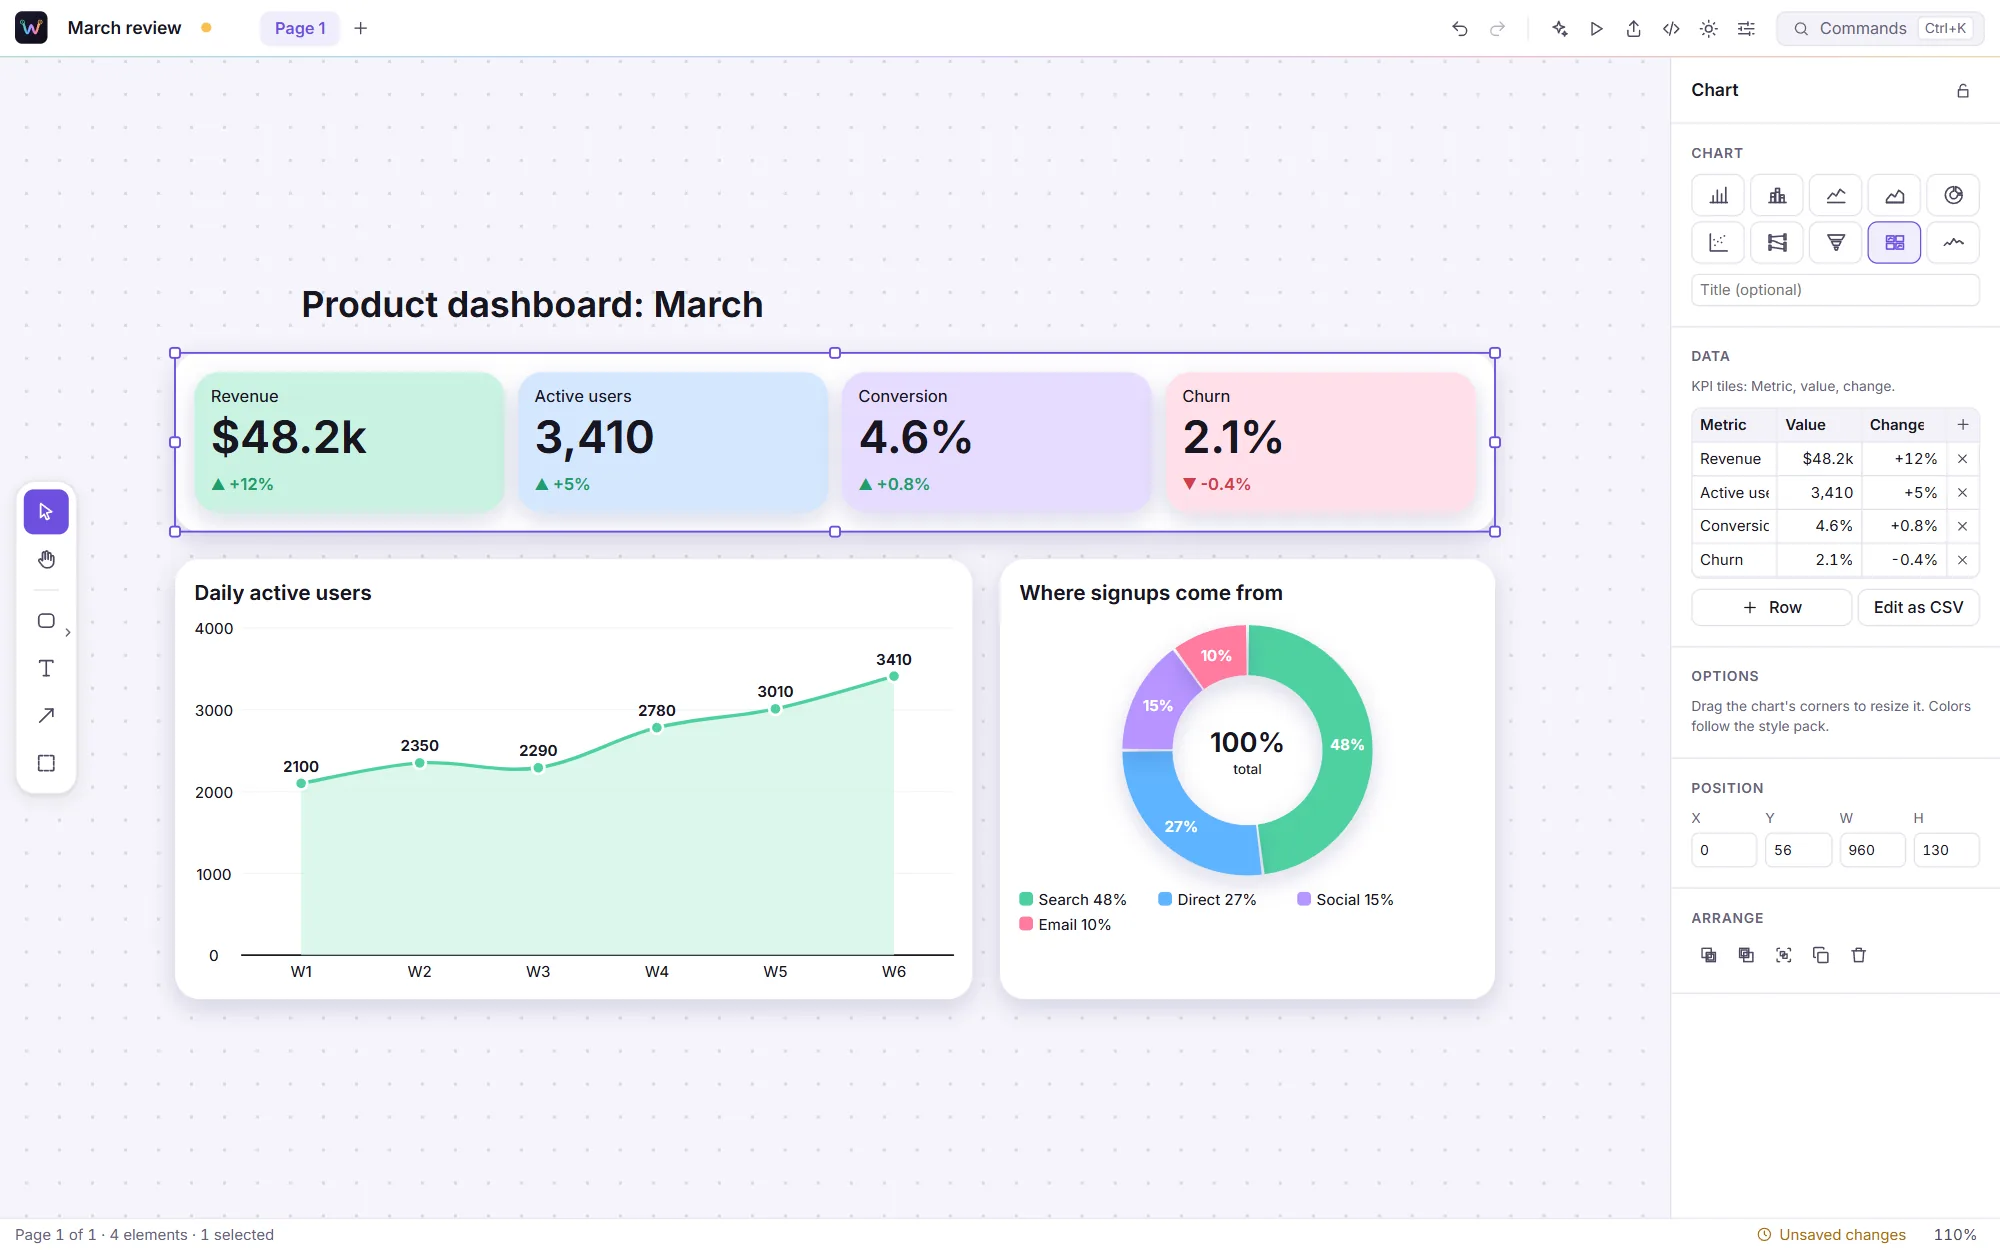Undo the last action

(1460, 29)
